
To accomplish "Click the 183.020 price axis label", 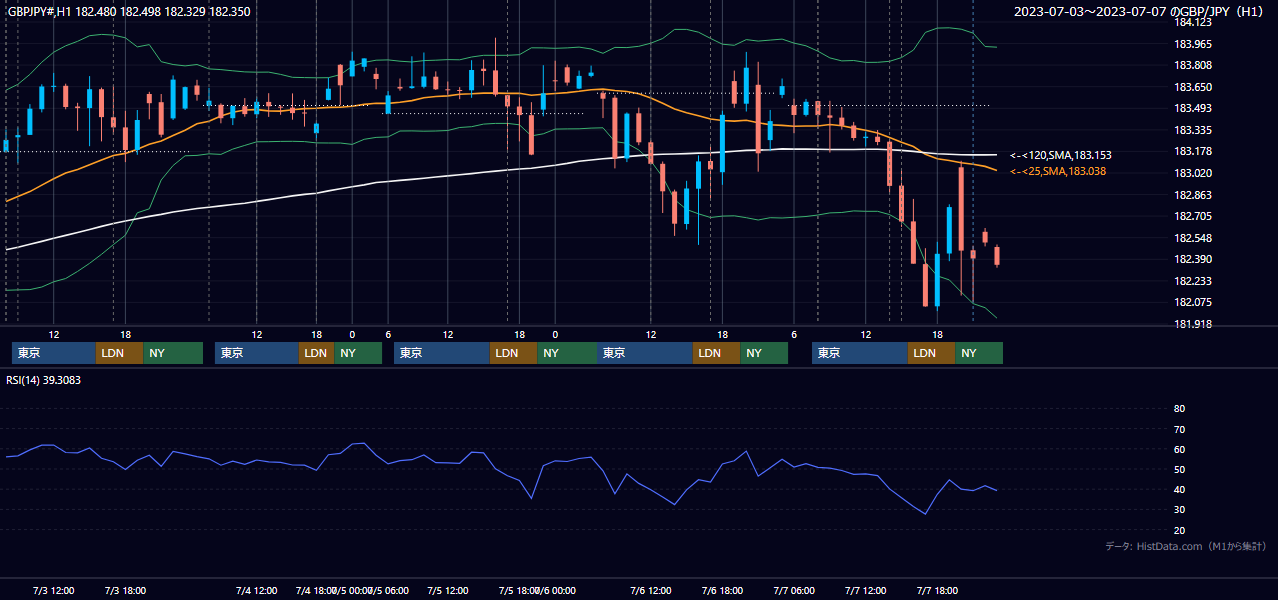I will click(x=1192, y=173).
